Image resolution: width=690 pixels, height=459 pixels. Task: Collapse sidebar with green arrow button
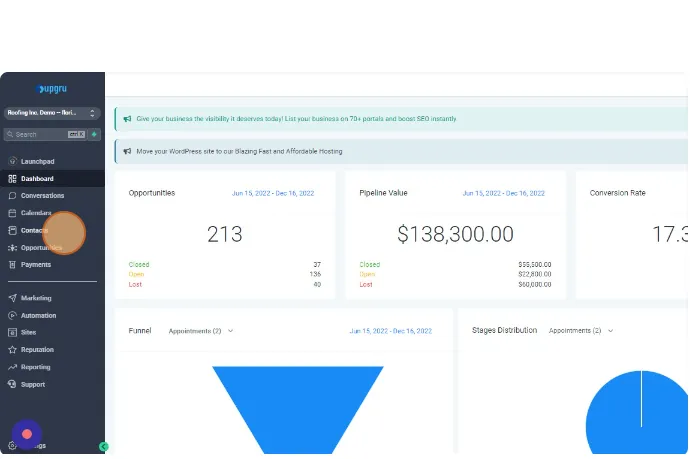(x=103, y=447)
